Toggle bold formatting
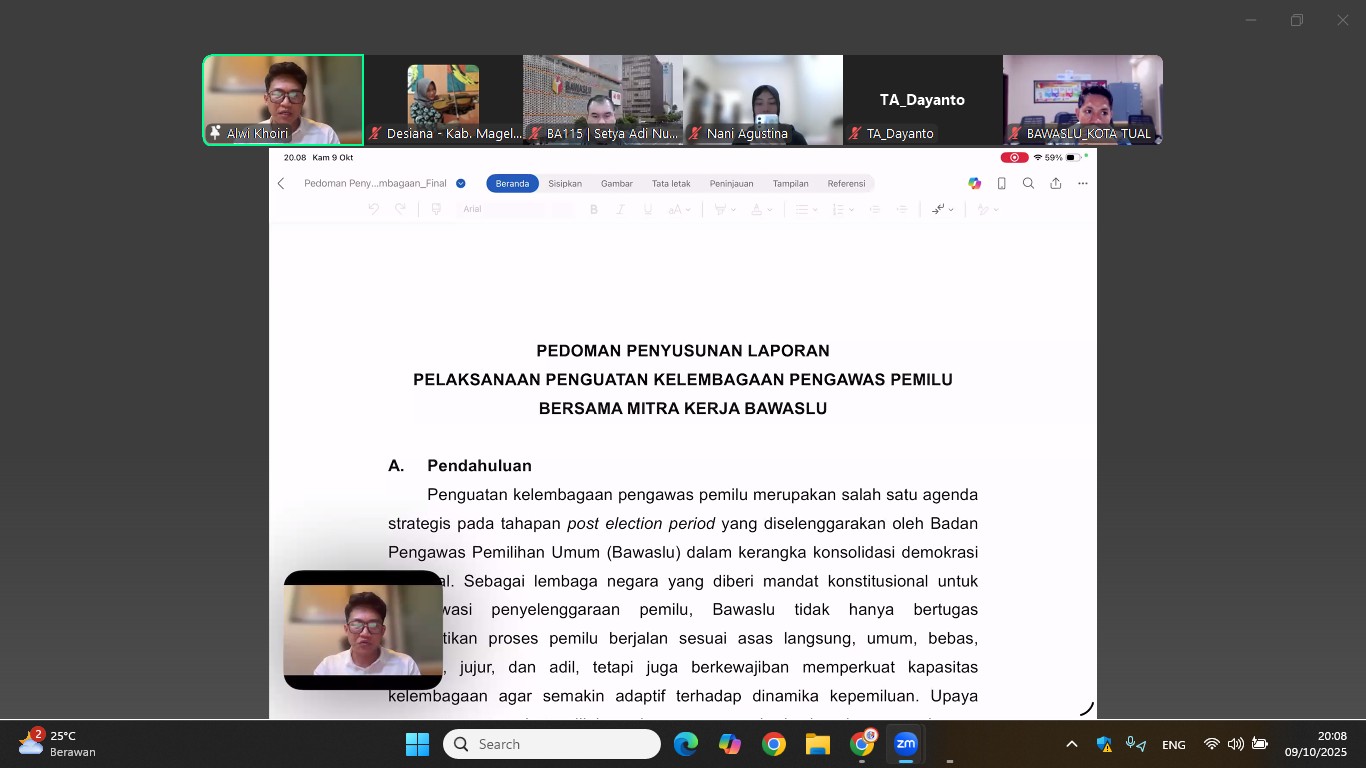 [x=593, y=209]
